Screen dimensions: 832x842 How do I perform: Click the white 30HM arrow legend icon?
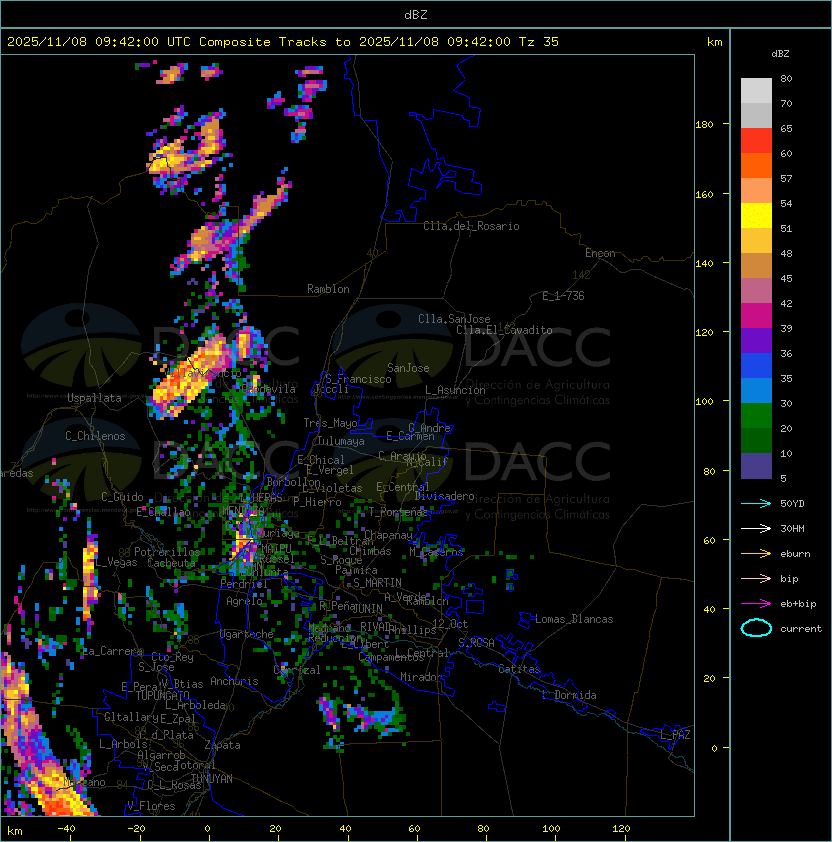click(756, 528)
